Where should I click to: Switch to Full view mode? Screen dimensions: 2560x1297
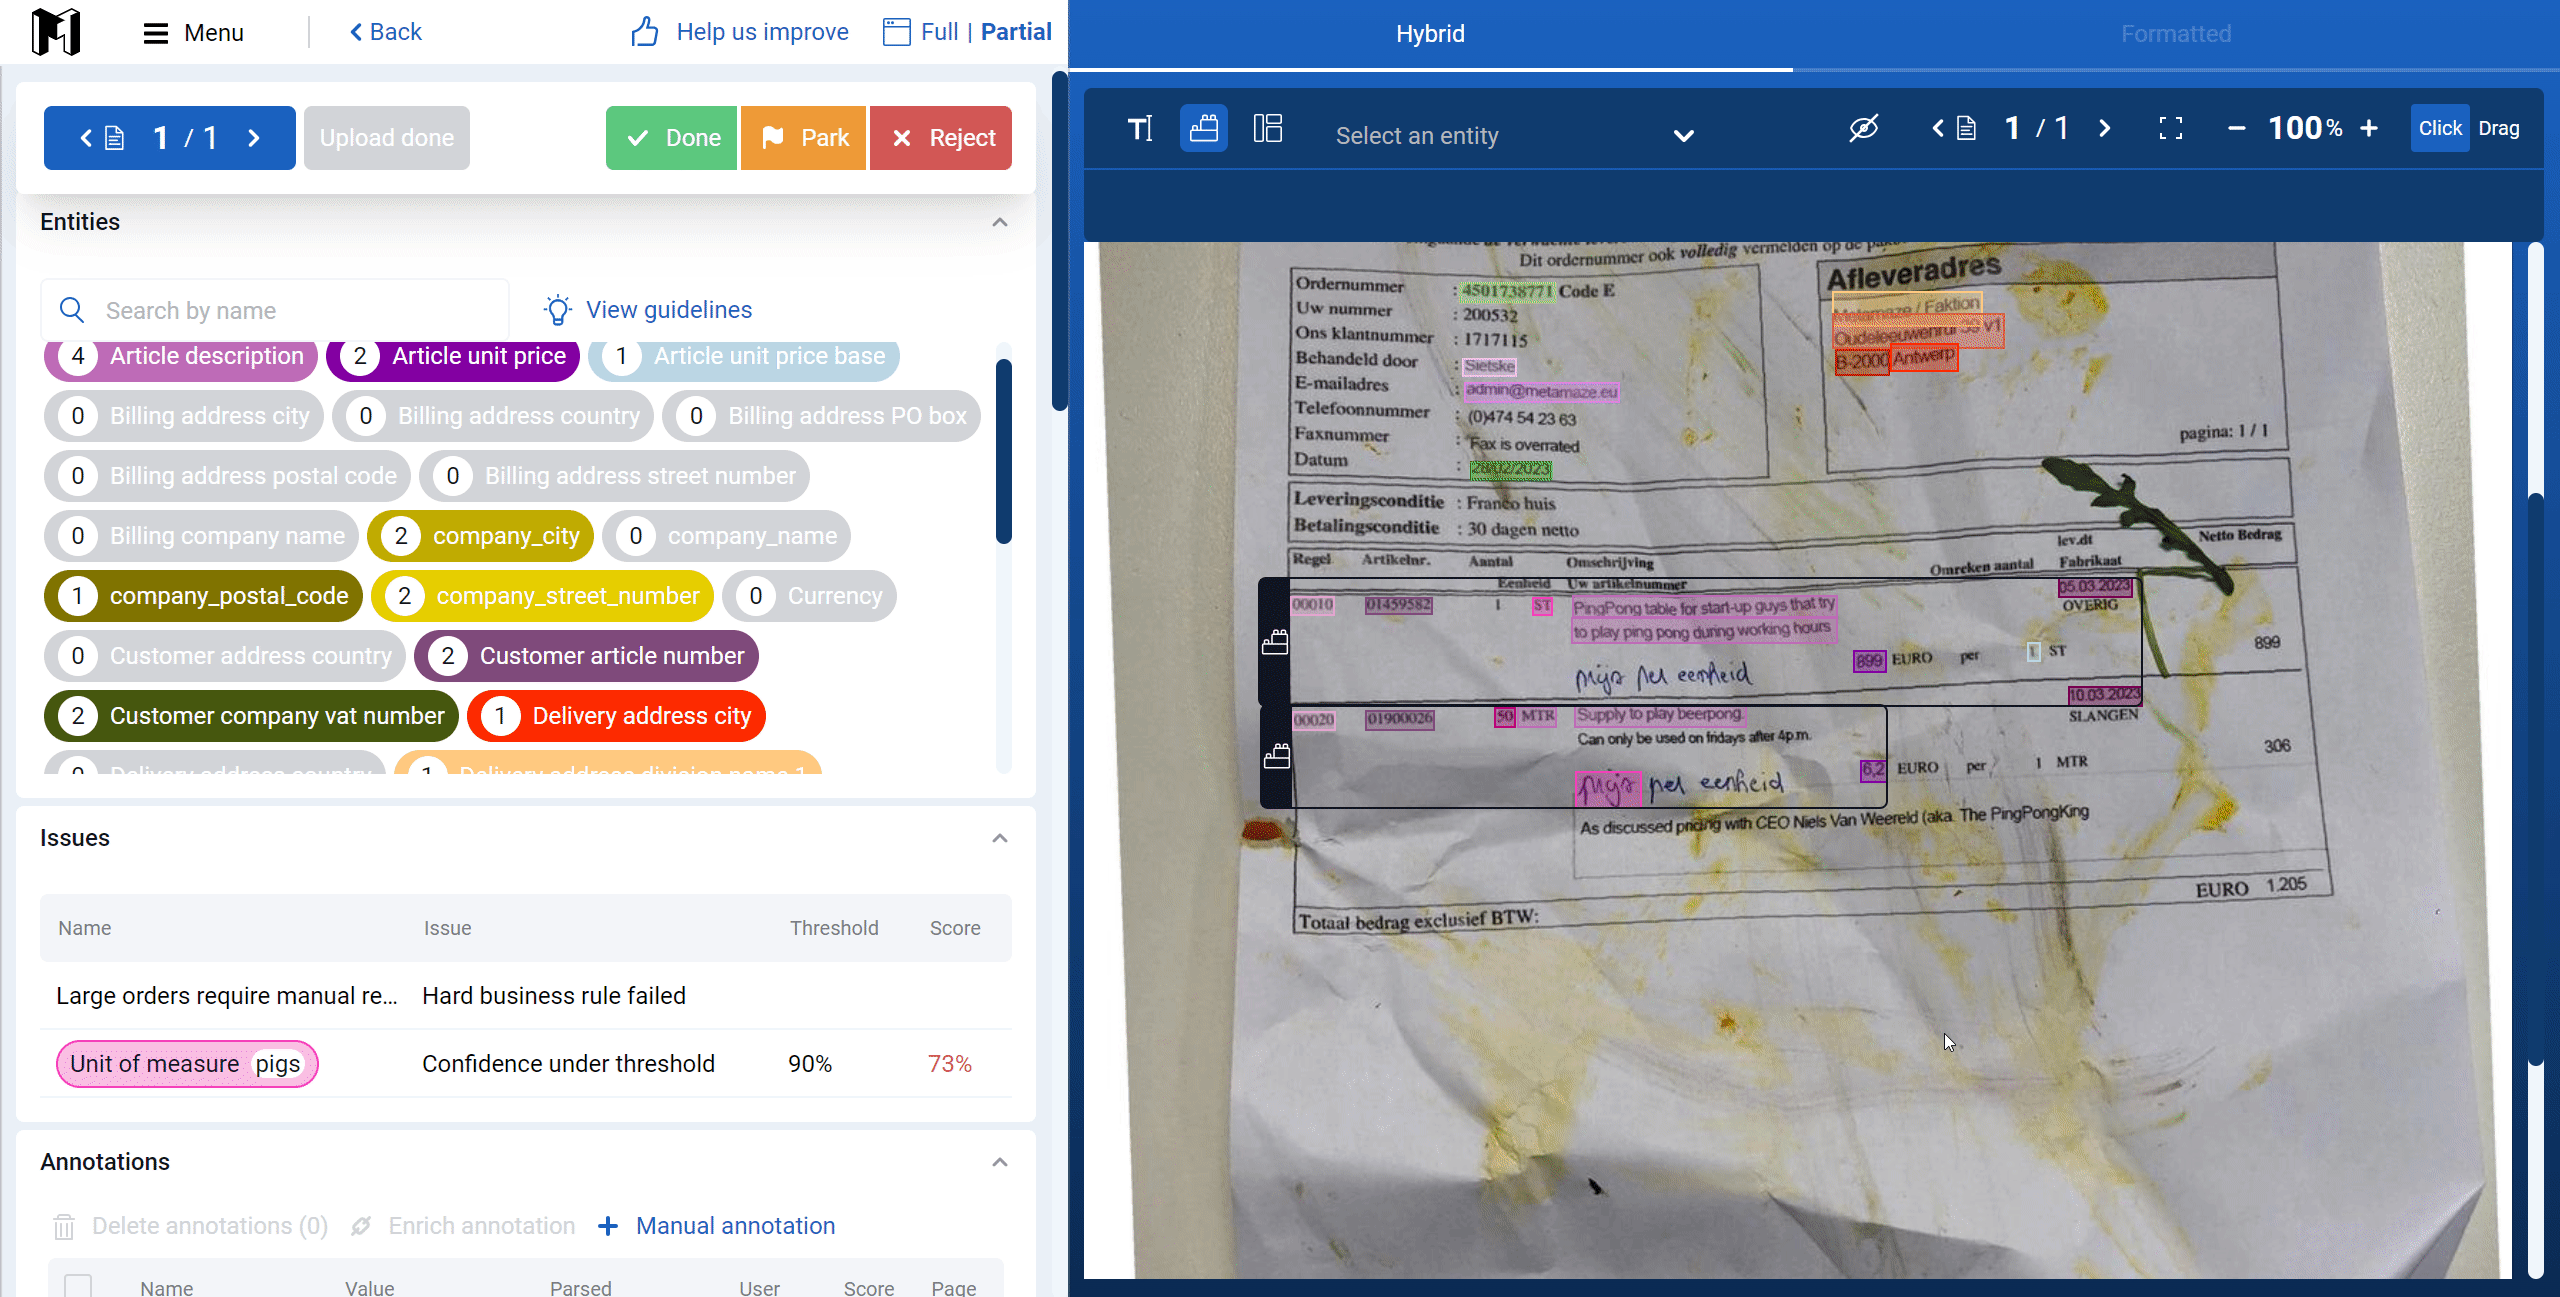click(x=939, y=32)
